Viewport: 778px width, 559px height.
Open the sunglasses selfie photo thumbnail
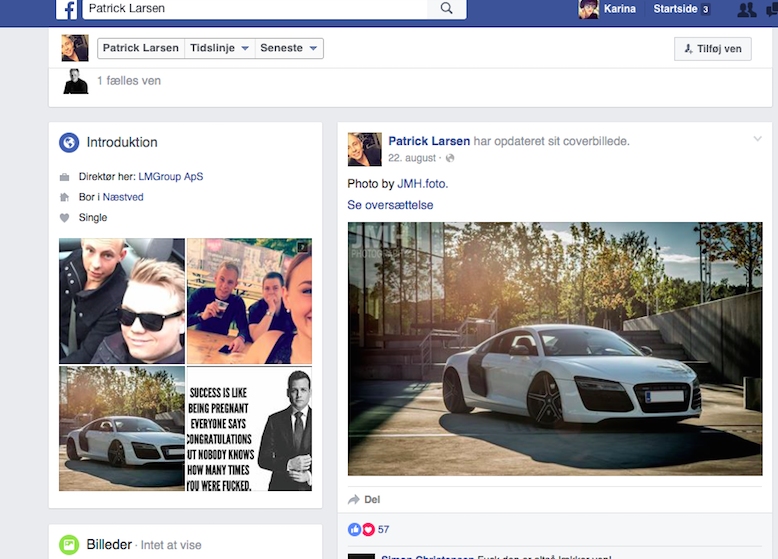tap(122, 301)
